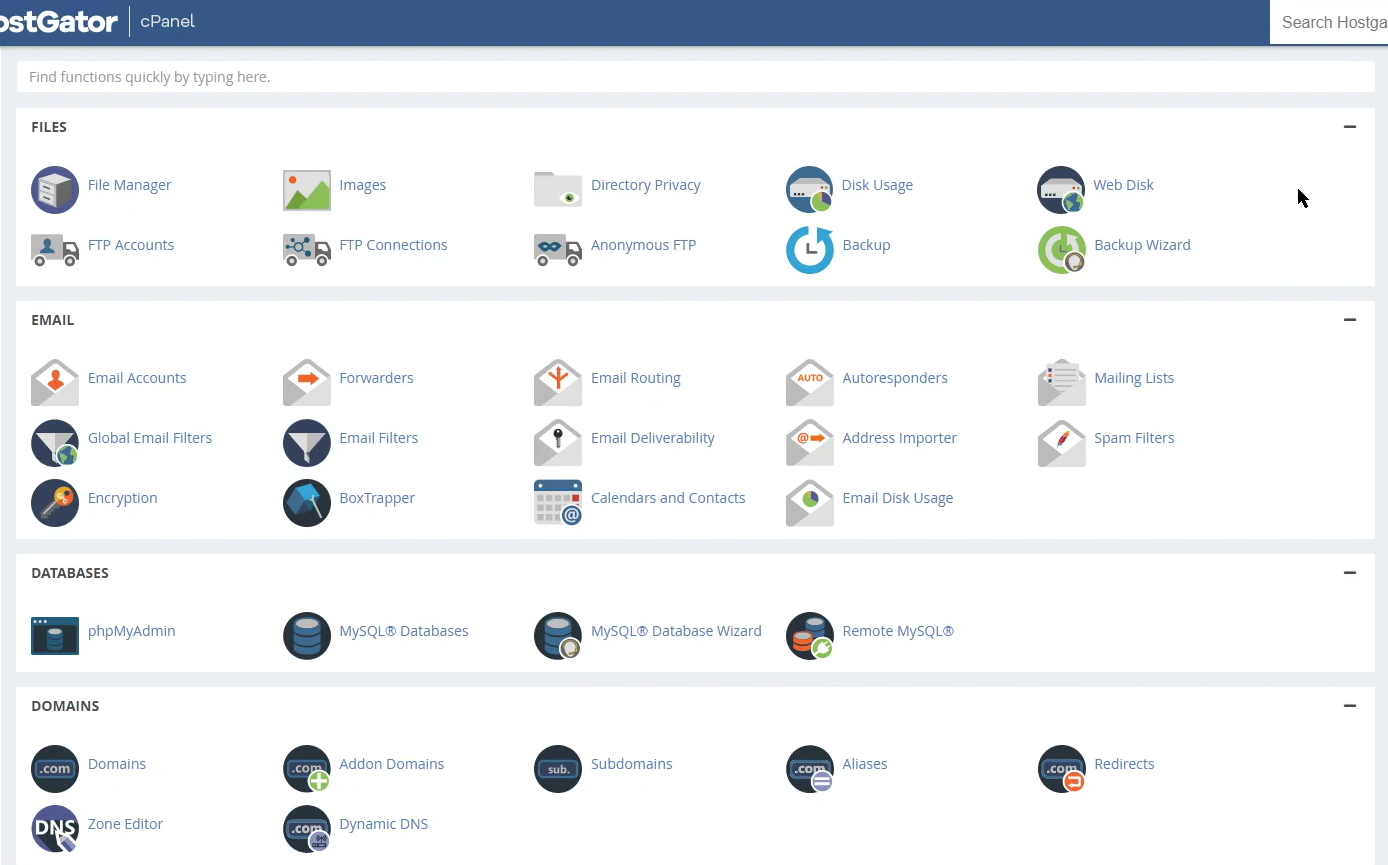Click the Images icon
The height and width of the screenshot is (865, 1388).
pos(307,190)
